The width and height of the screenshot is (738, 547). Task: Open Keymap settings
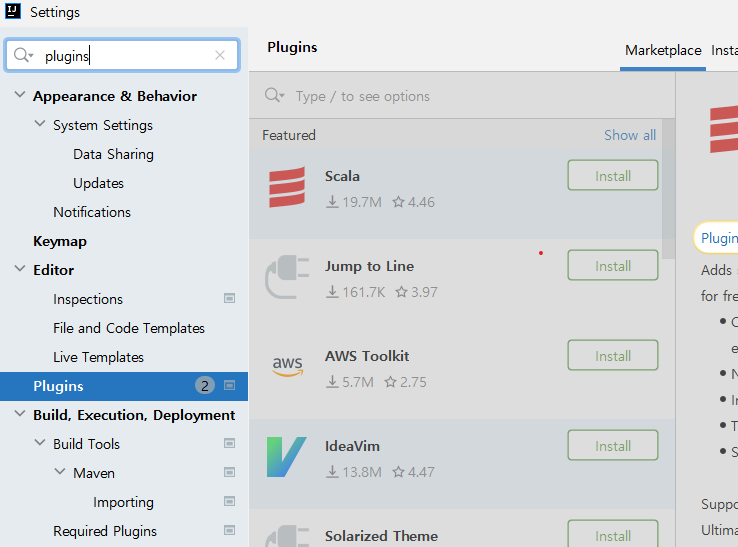tap(60, 241)
